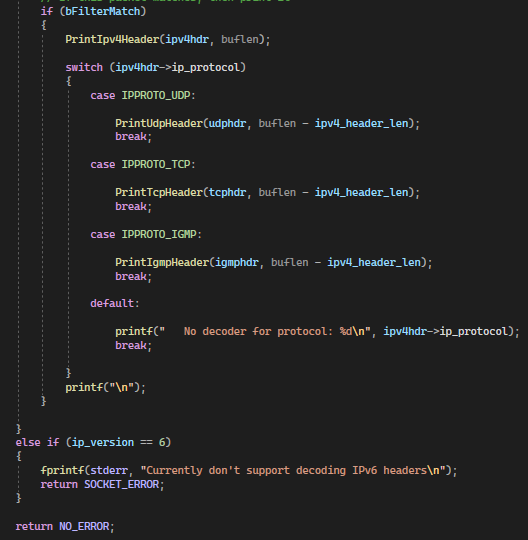Click the number 6 in ip_version comparison
This screenshot has height=540, width=528.
point(162,442)
